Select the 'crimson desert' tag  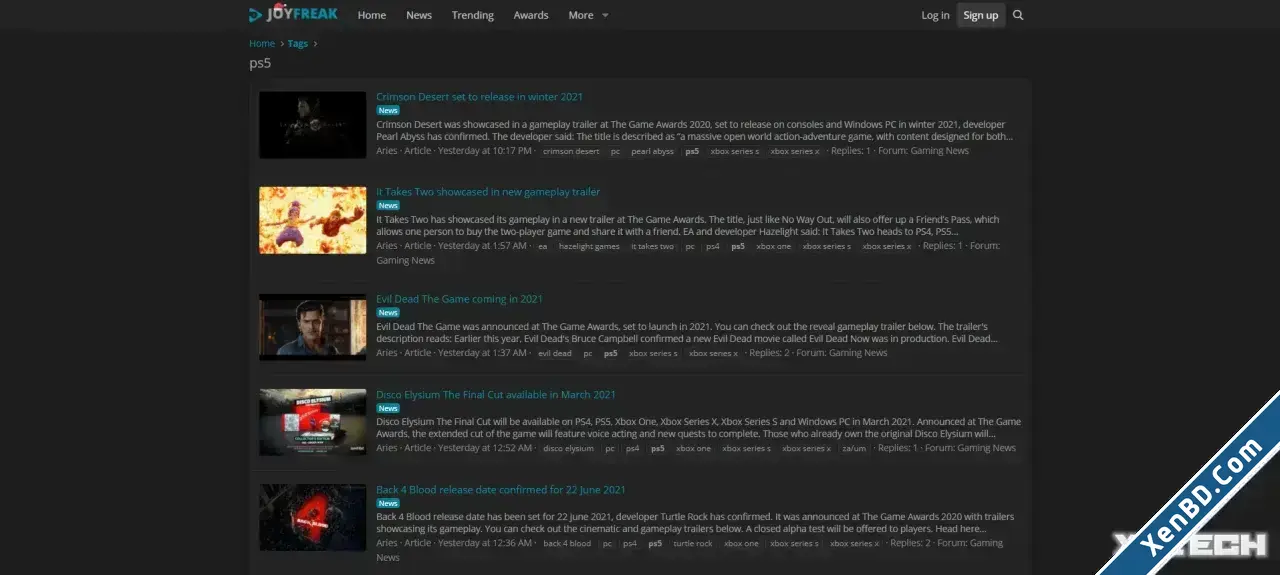tap(571, 152)
